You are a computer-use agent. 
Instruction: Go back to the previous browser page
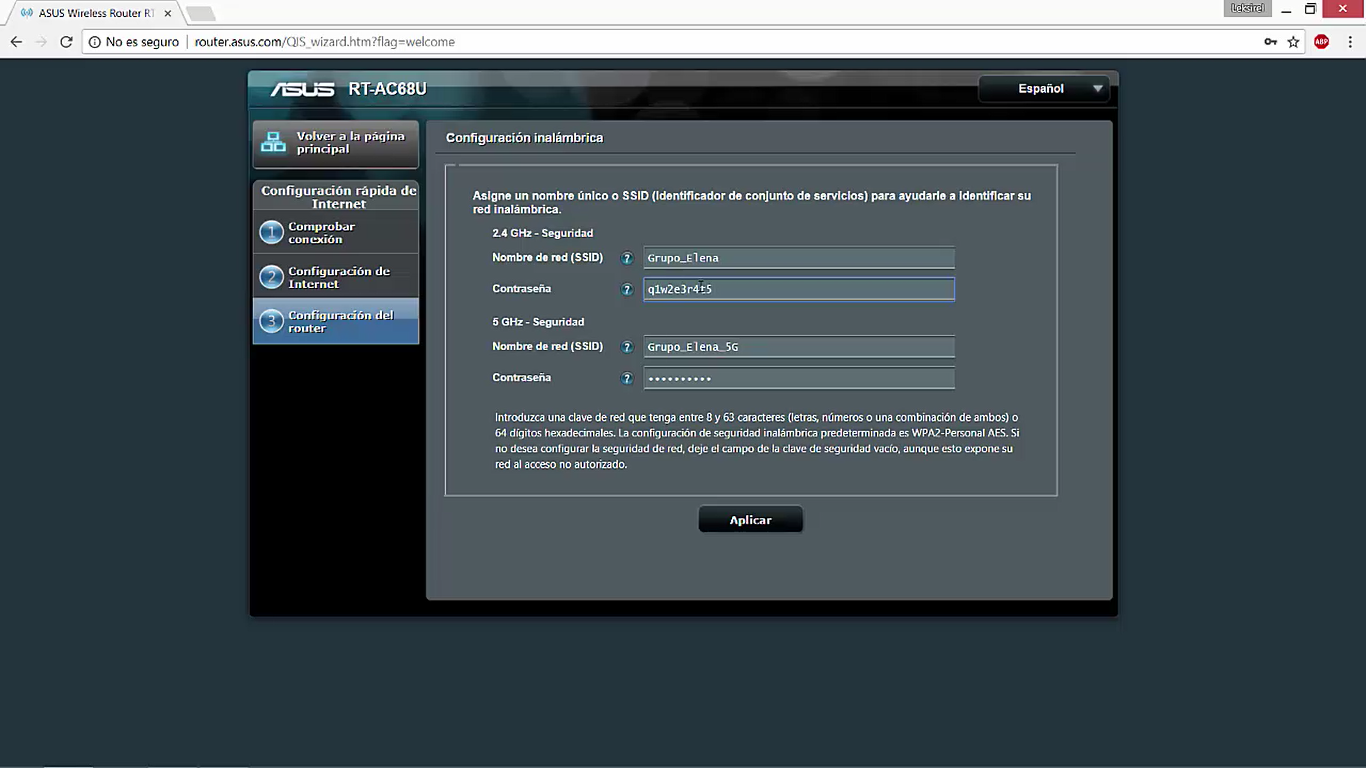point(16,42)
